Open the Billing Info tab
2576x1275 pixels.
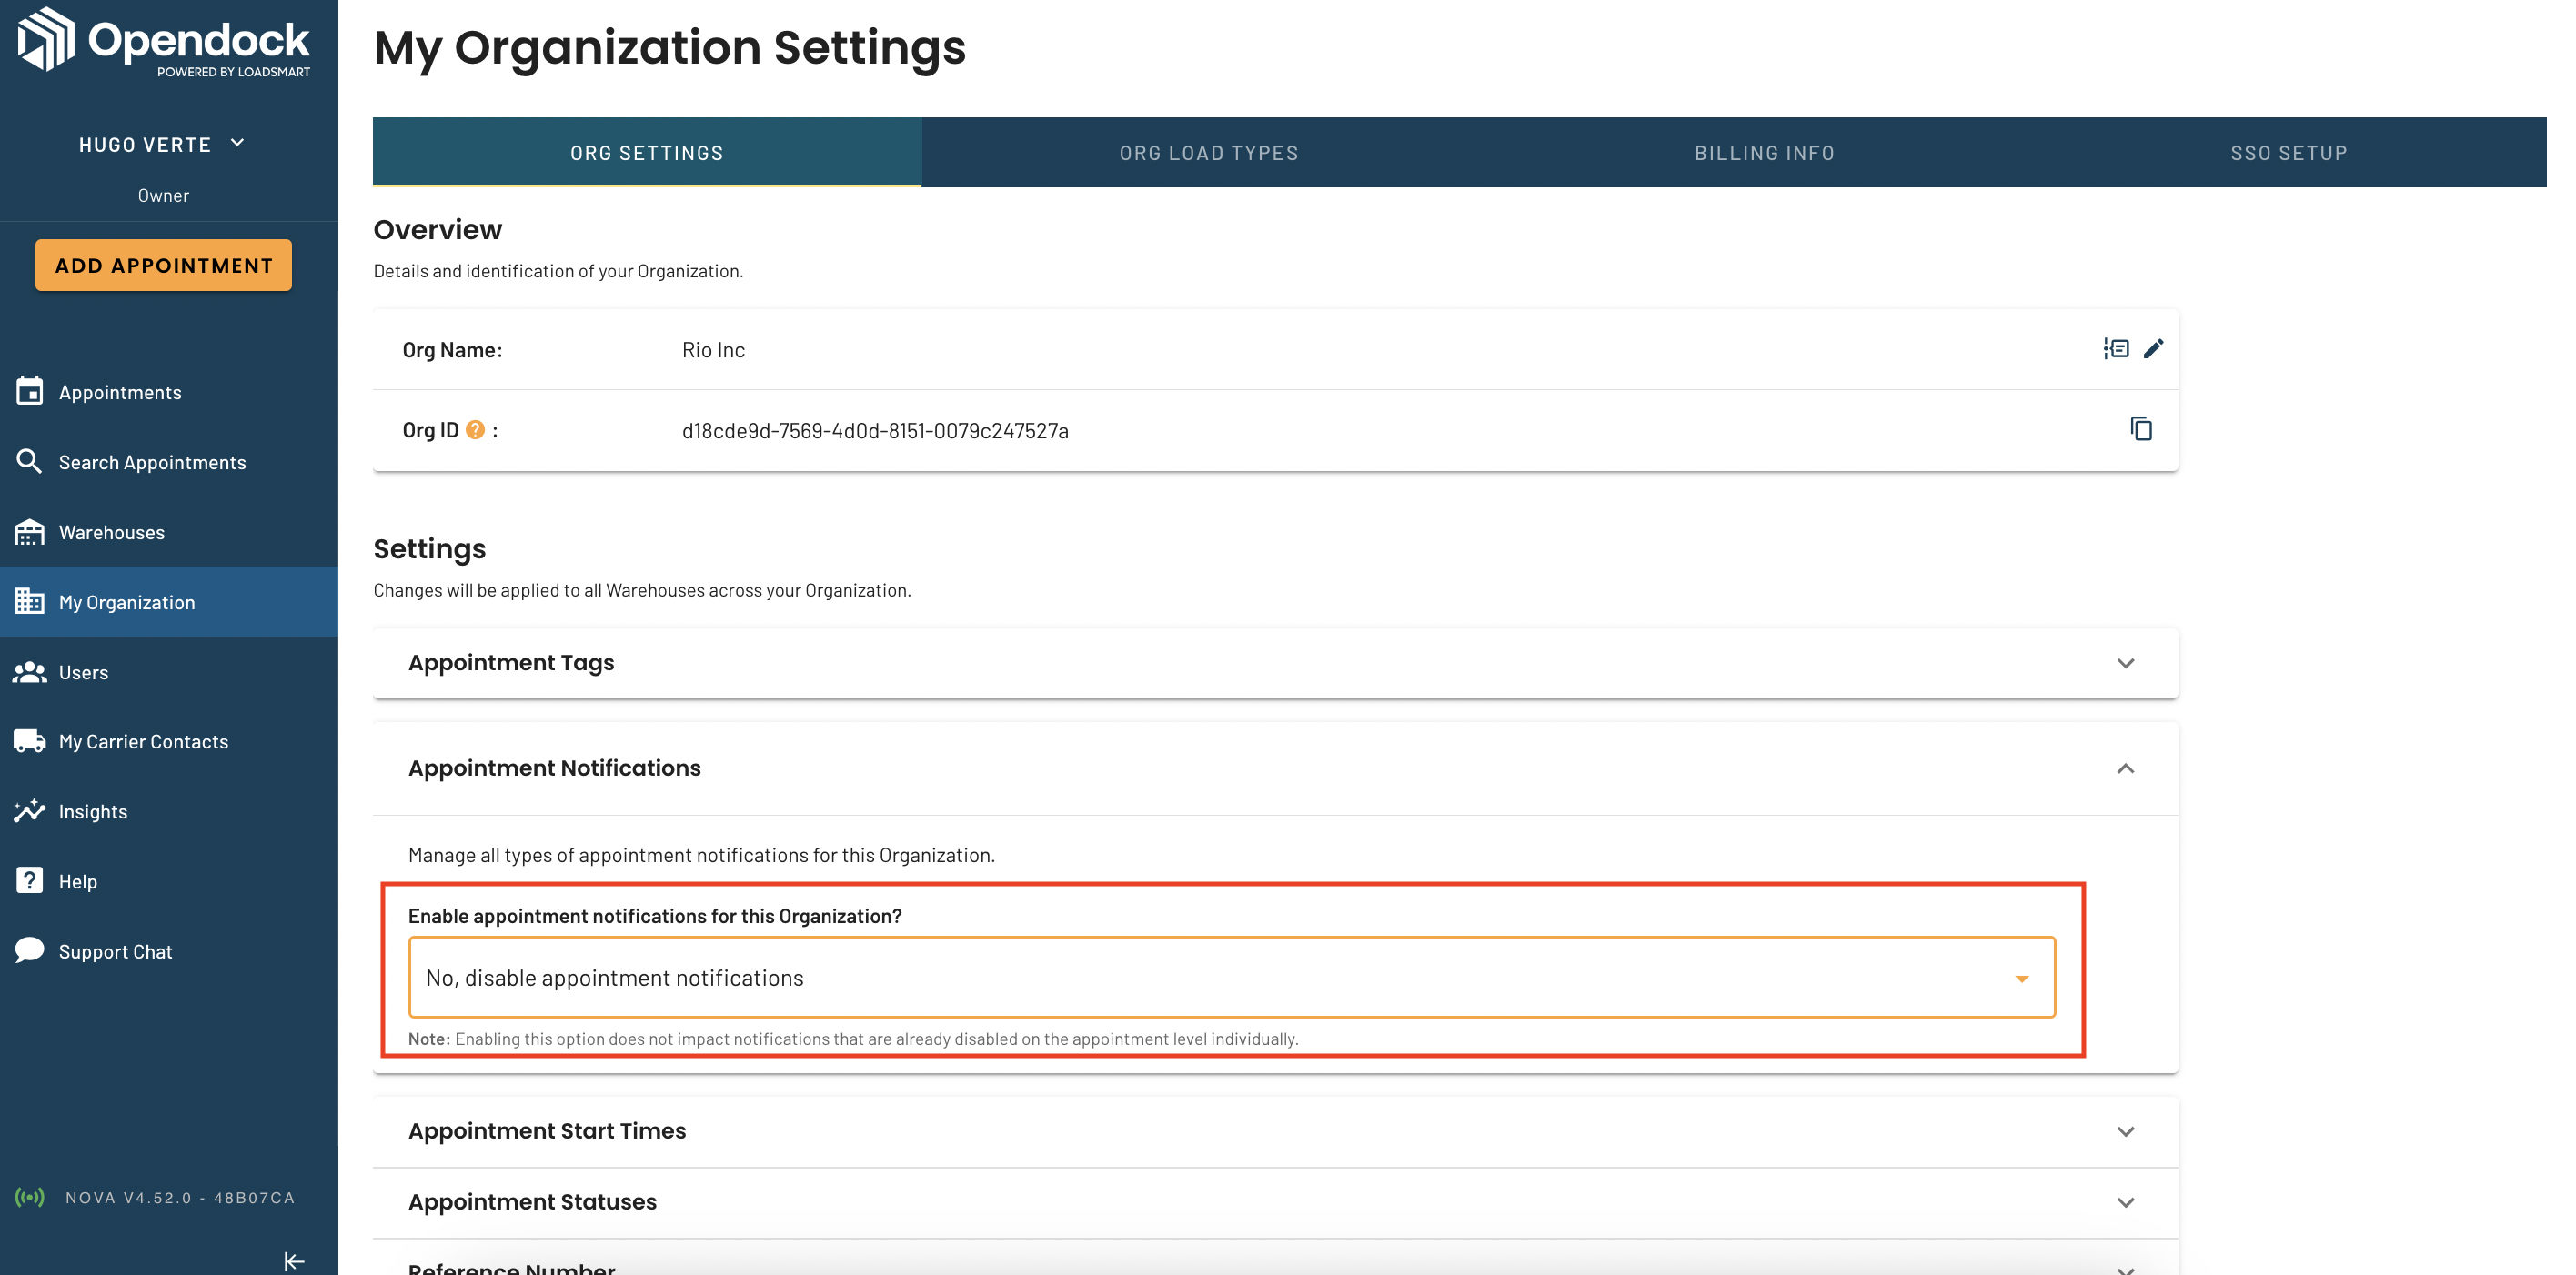point(1764,152)
